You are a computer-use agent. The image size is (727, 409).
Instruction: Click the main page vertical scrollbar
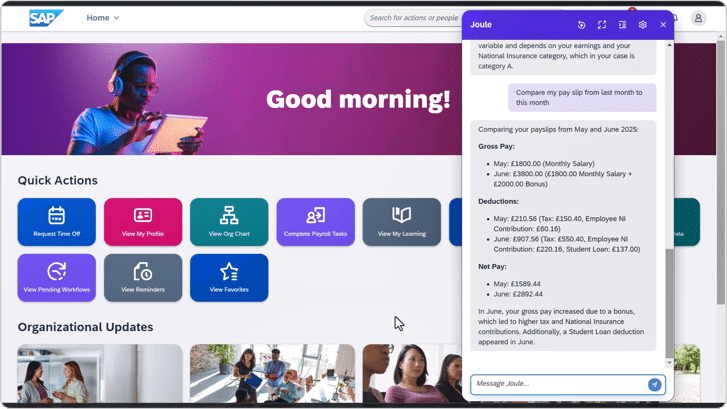(x=721, y=172)
